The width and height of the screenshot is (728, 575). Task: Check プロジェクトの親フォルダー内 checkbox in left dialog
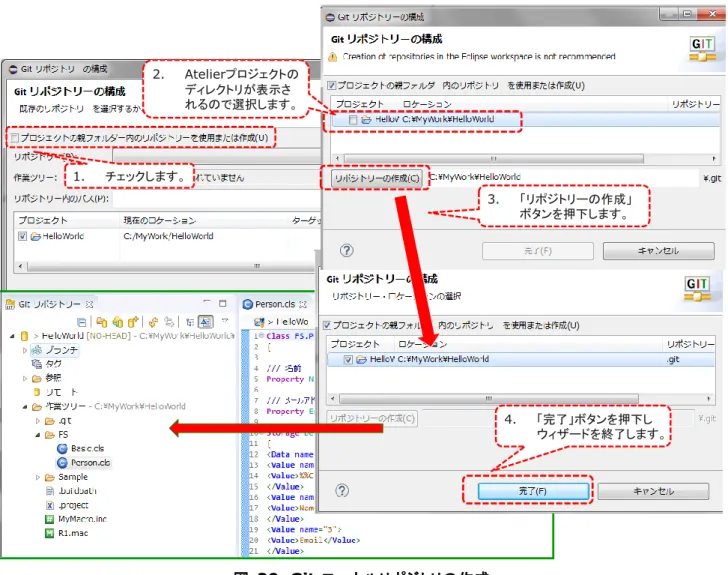point(14,138)
